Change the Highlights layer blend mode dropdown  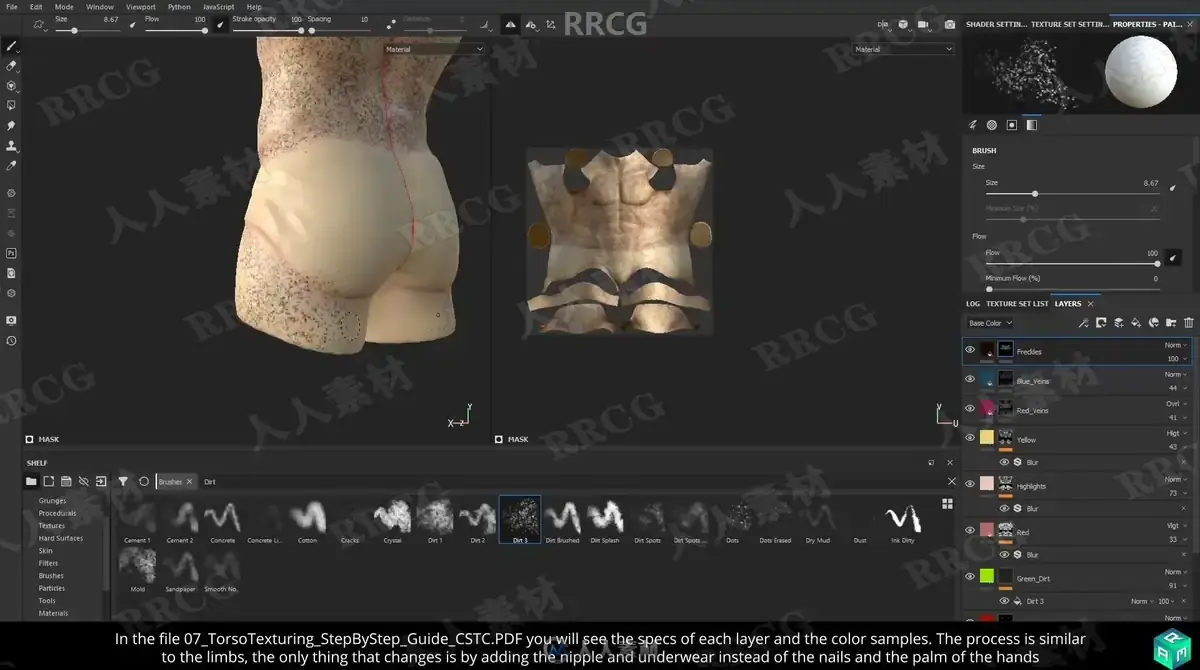point(1176,479)
